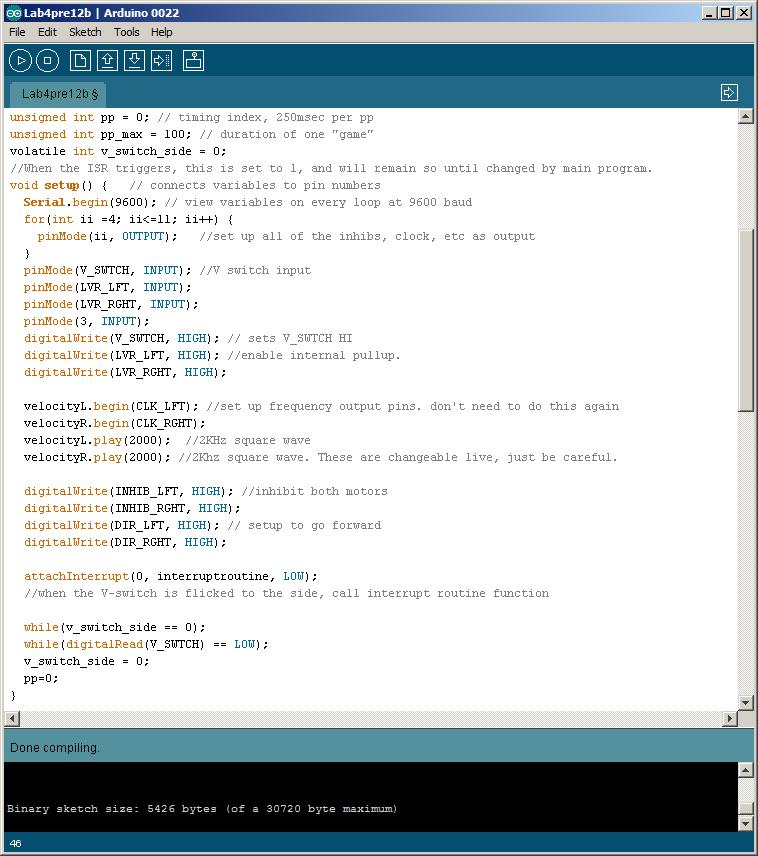
Task: Click 'while(digitalRead(V_SWTCH) == LOW);' line
Action: pyautogui.click(x=146, y=644)
